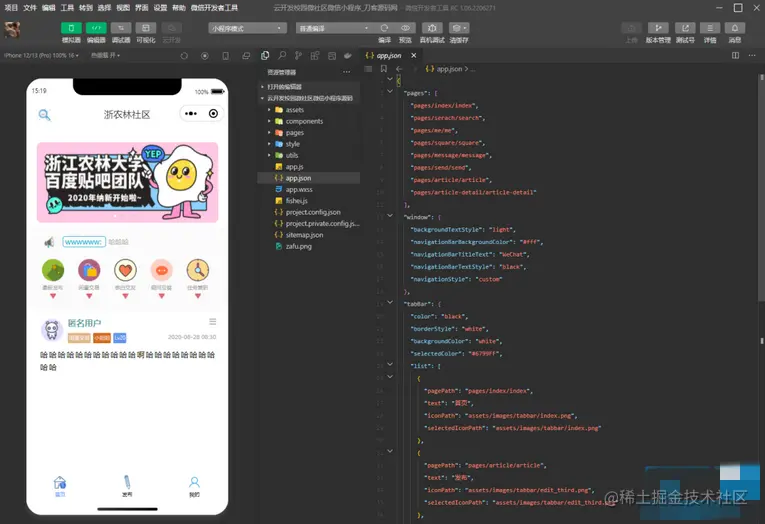Viewport: 765px width, 524px height.
Task: Open the editor more actions ellipsis
Action: [752, 56]
